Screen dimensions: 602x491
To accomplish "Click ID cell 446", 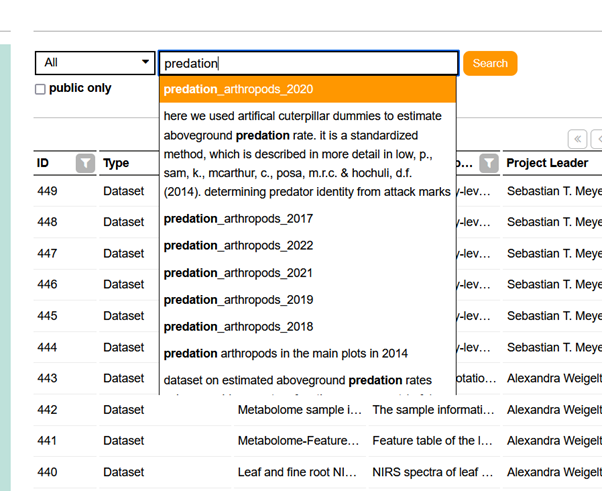I will point(47,284).
